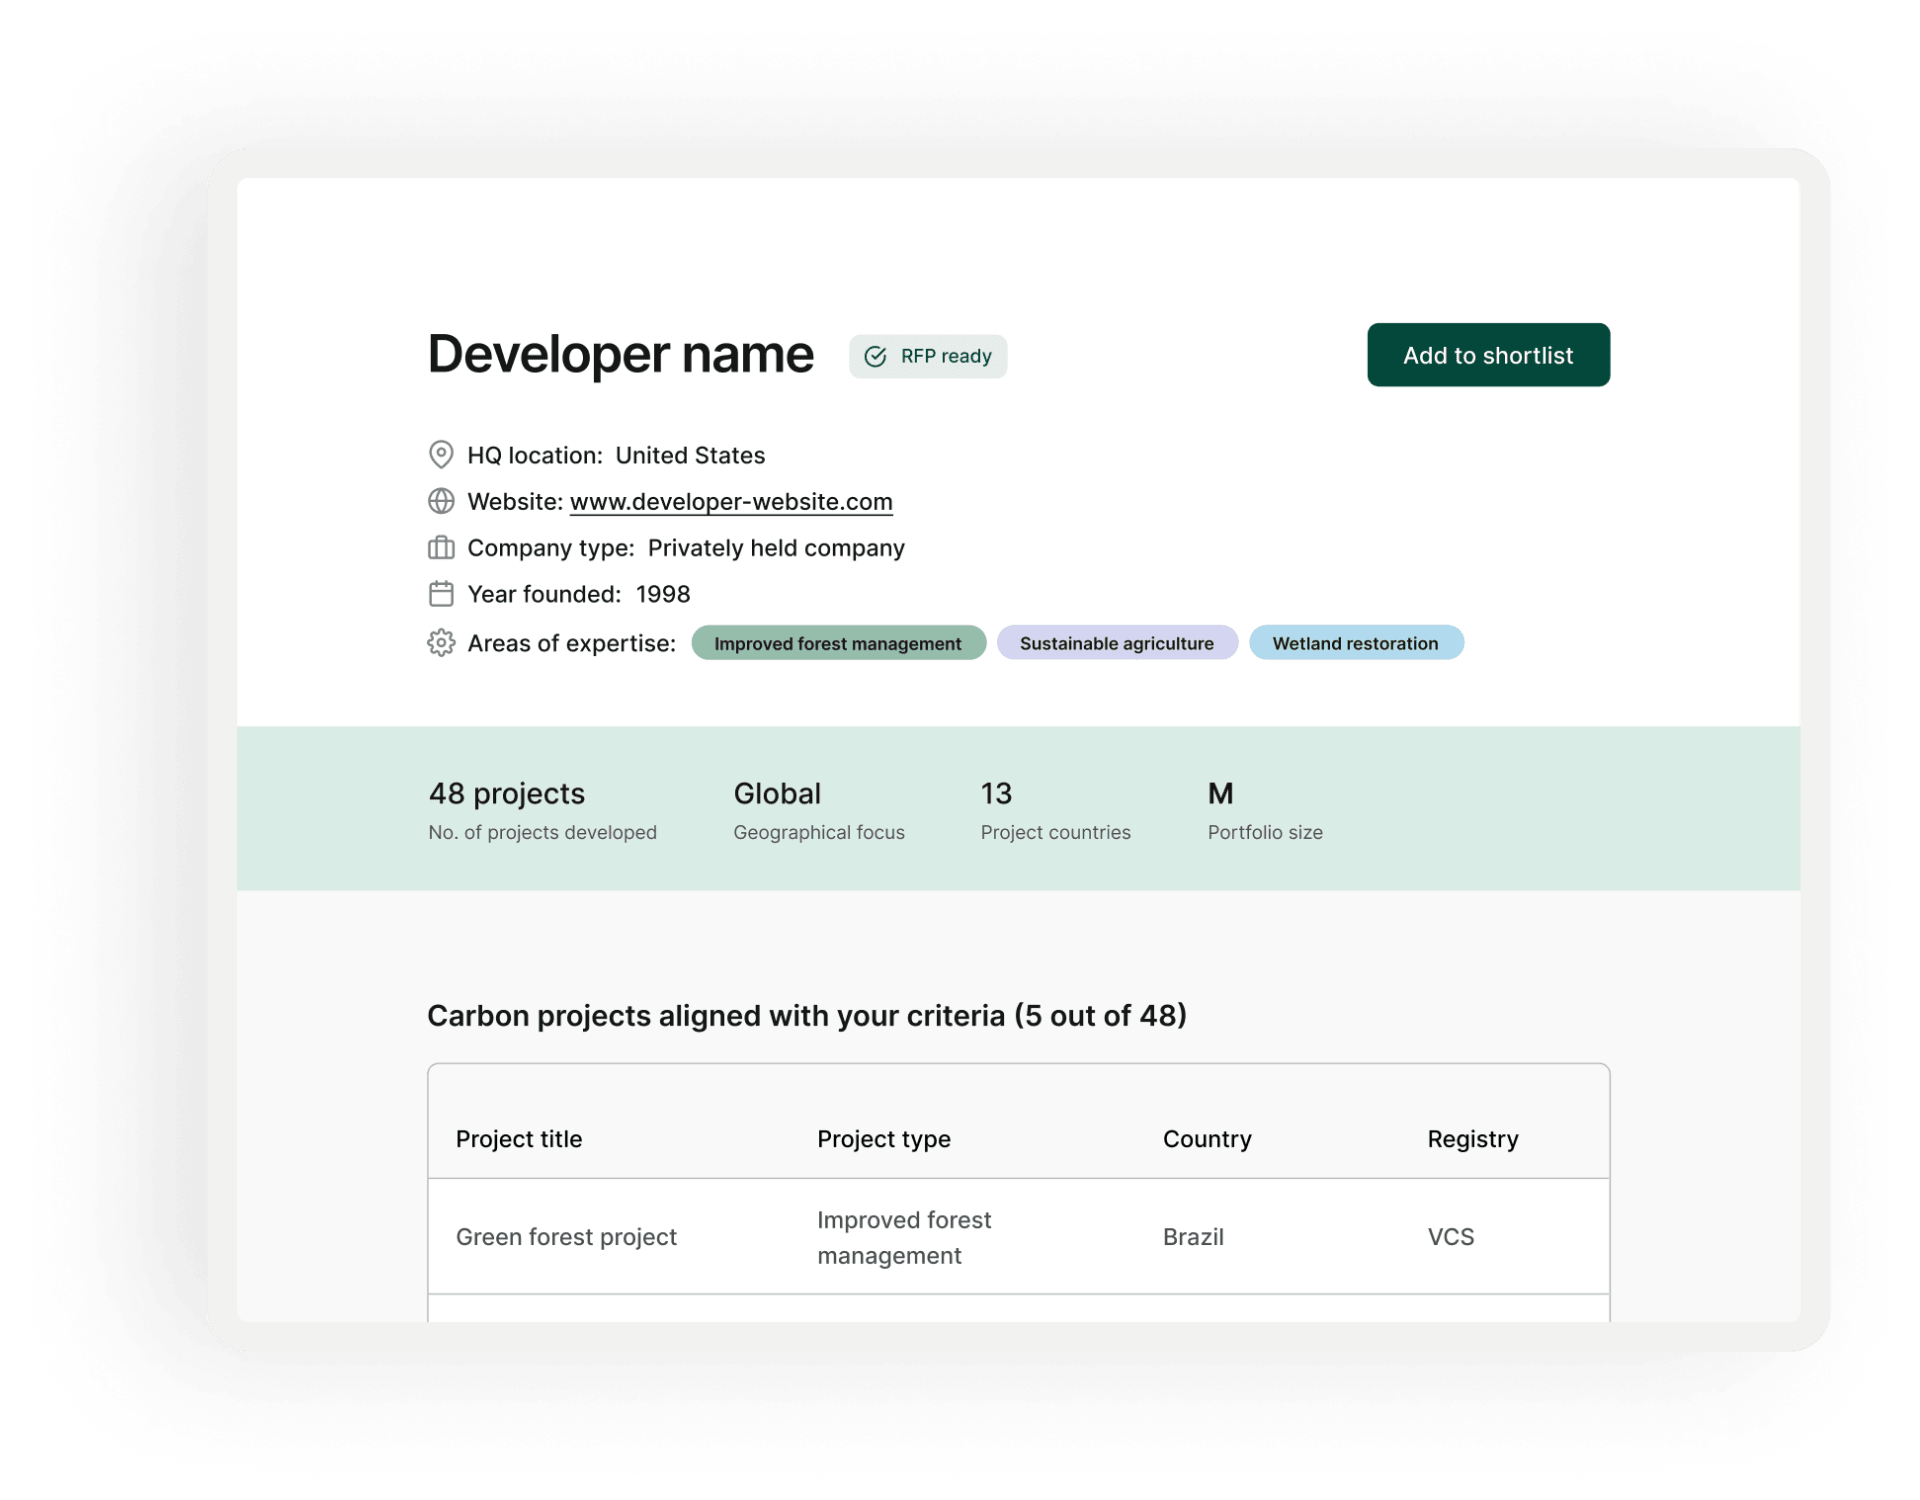1920x1500 pixels.
Task: Sort by Registry column header
Action: pos(1472,1139)
